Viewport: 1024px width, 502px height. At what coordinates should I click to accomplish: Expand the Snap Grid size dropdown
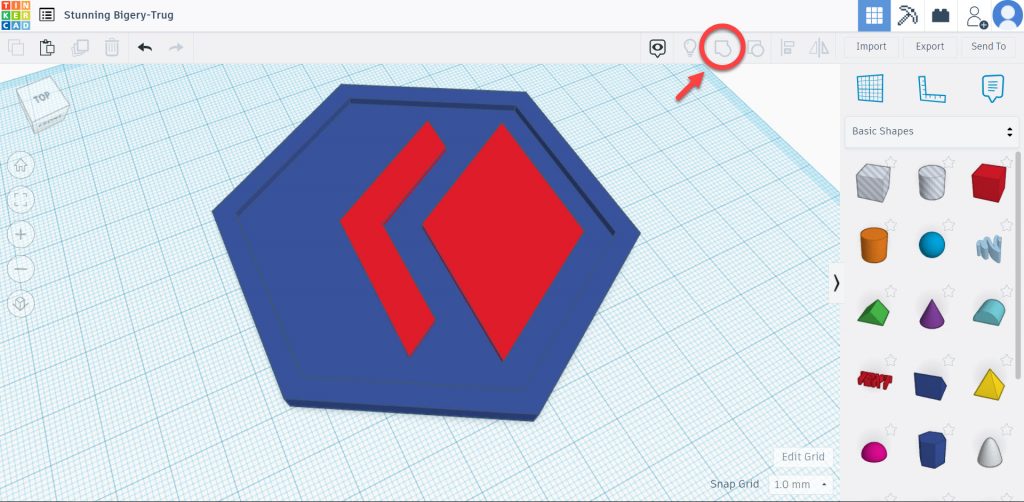[x=802, y=484]
